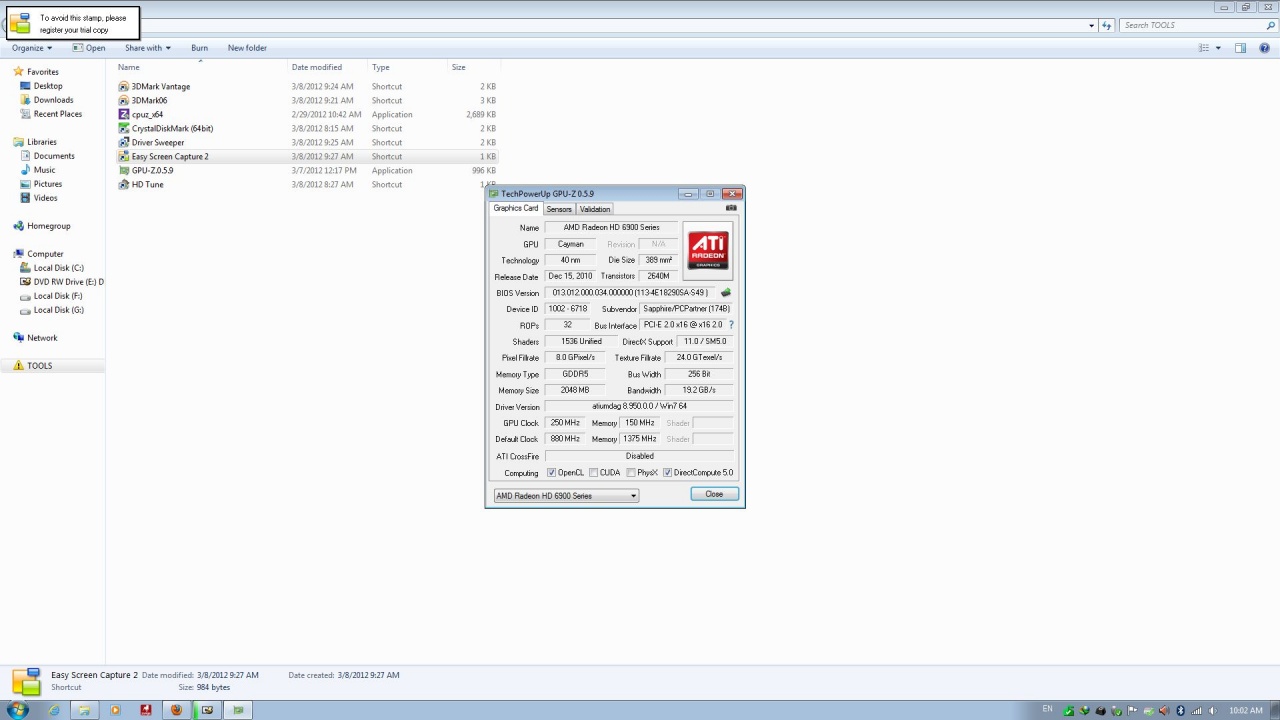Image resolution: width=1280 pixels, height=720 pixels.
Task: Open Windows Media Player from the taskbar
Action: click(x=115, y=710)
